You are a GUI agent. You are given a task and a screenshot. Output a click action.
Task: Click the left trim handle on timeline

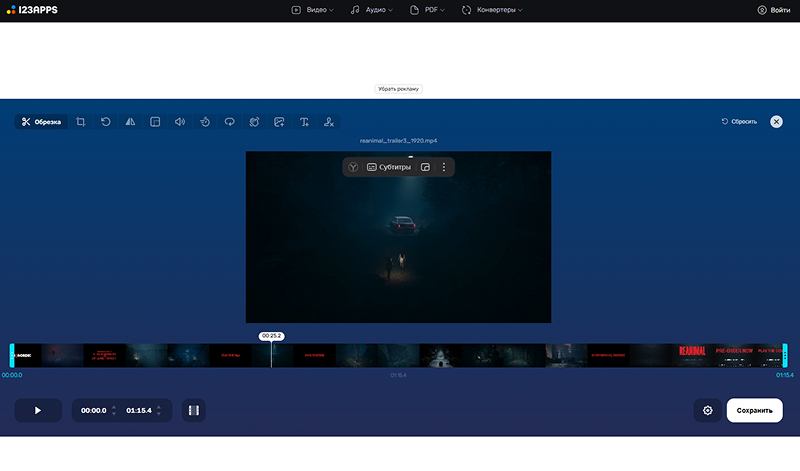(12, 355)
